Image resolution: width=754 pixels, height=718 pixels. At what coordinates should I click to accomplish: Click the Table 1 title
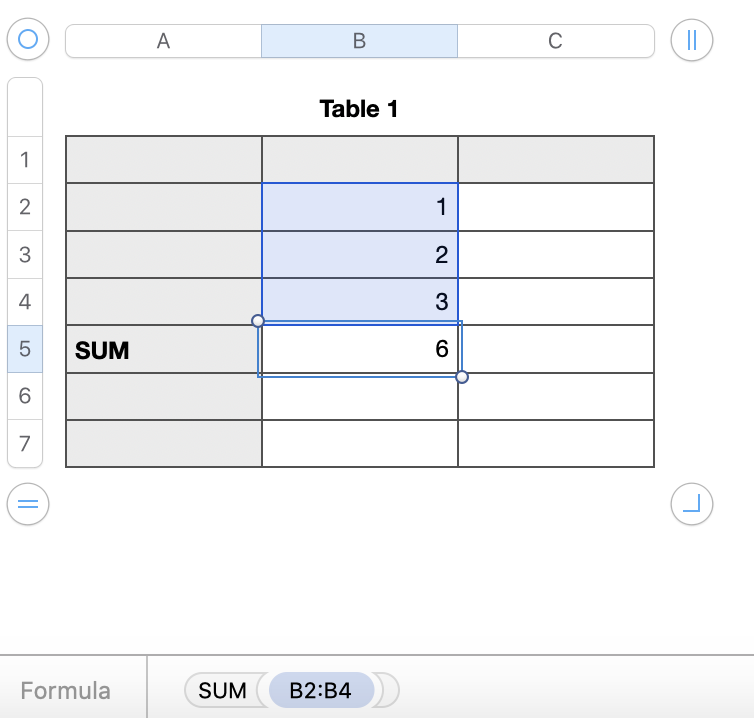click(x=359, y=109)
